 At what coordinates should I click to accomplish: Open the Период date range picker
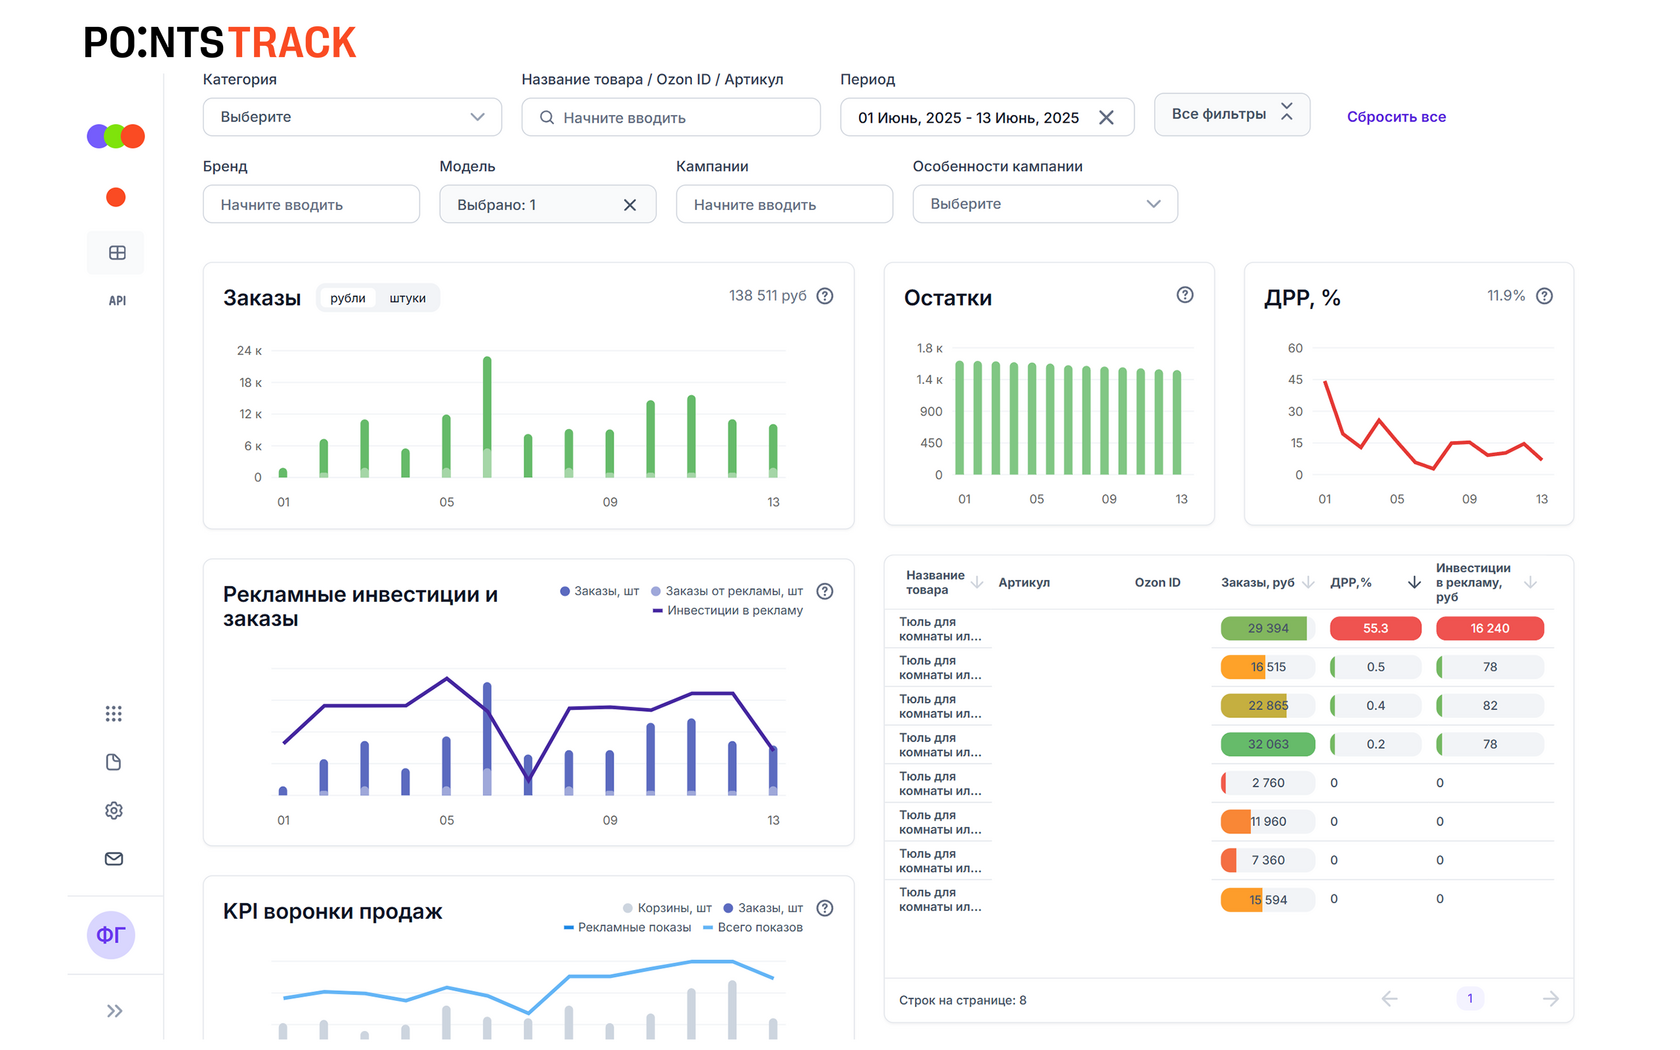click(987, 117)
